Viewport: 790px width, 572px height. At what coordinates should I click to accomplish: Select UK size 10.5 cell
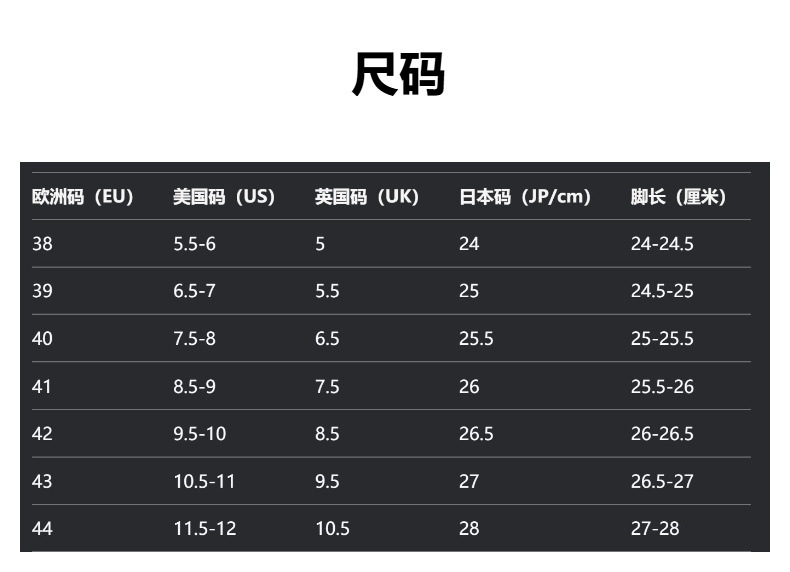(x=332, y=529)
